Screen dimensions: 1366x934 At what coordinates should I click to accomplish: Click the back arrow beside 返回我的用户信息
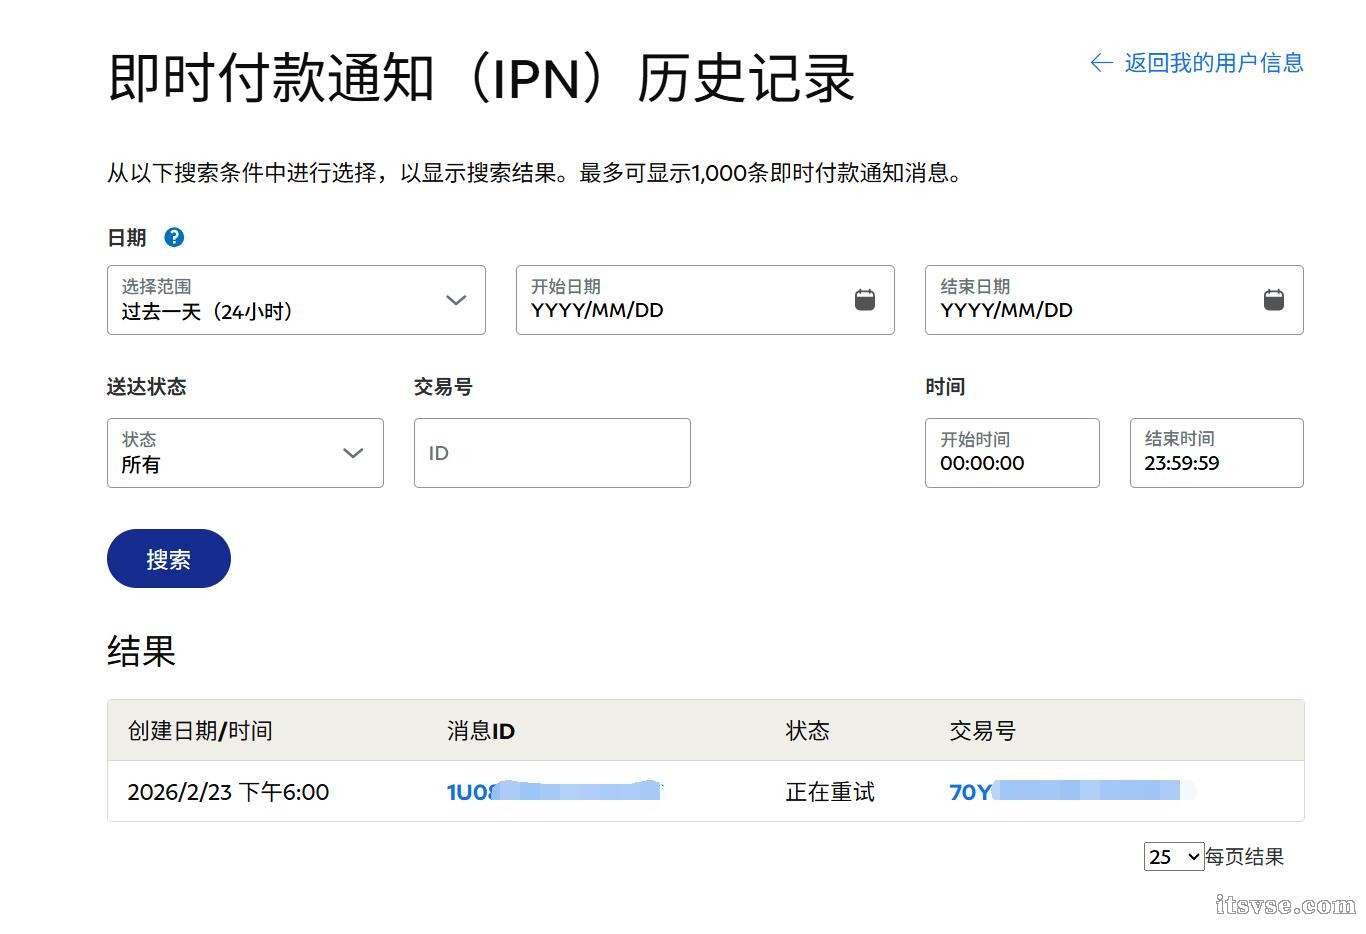tap(1099, 62)
